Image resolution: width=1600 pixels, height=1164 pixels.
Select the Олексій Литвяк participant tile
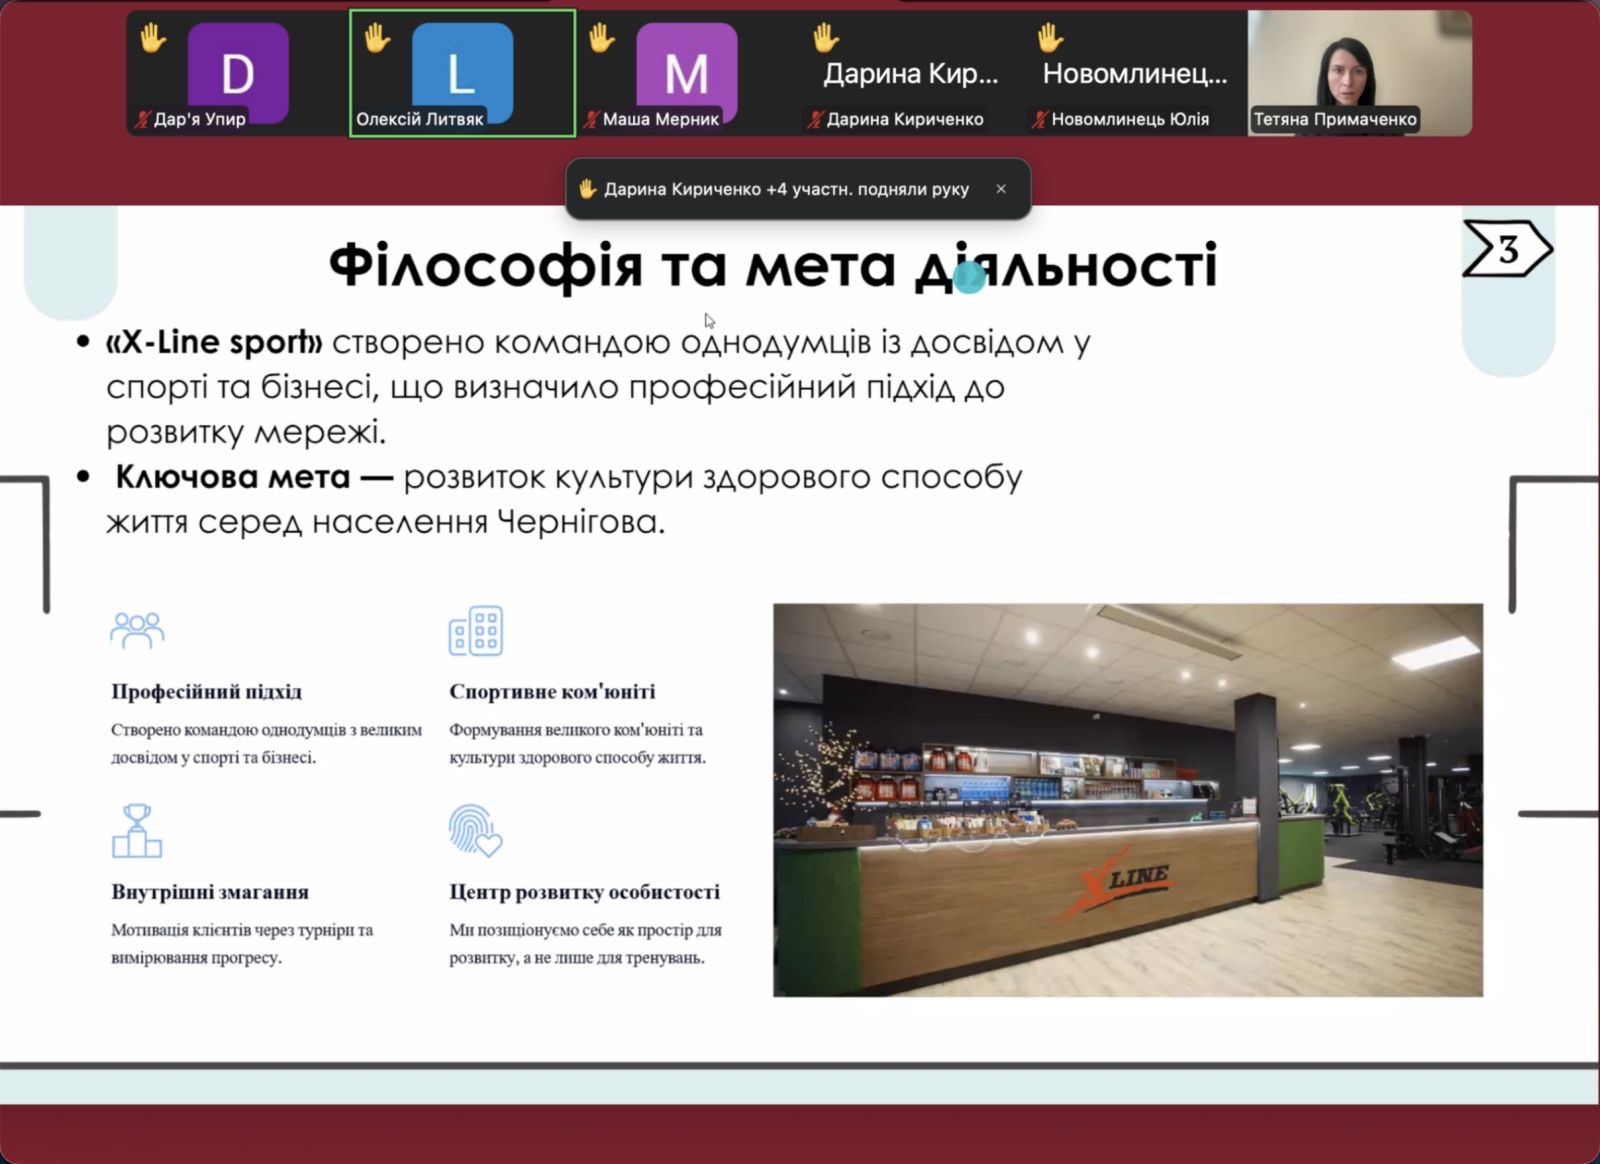point(462,73)
